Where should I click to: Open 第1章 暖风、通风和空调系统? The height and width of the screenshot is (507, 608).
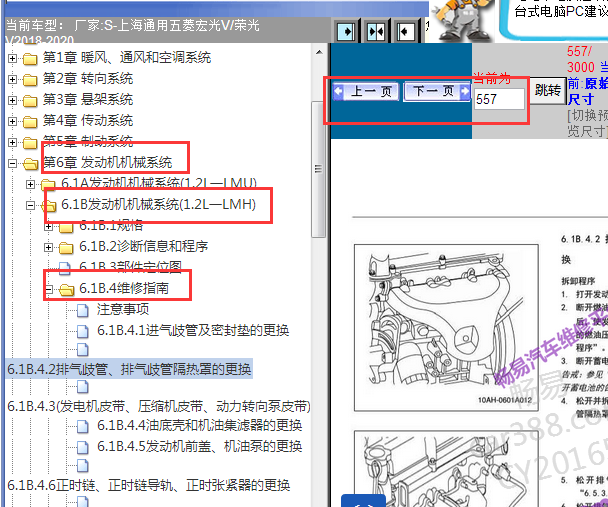coord(127,58)
